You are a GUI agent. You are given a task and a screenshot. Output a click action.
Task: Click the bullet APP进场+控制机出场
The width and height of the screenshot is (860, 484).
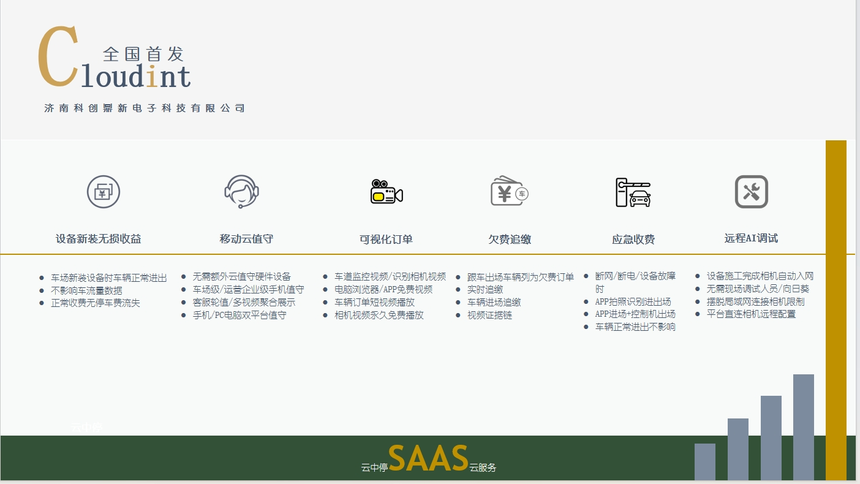coord(635,314)
